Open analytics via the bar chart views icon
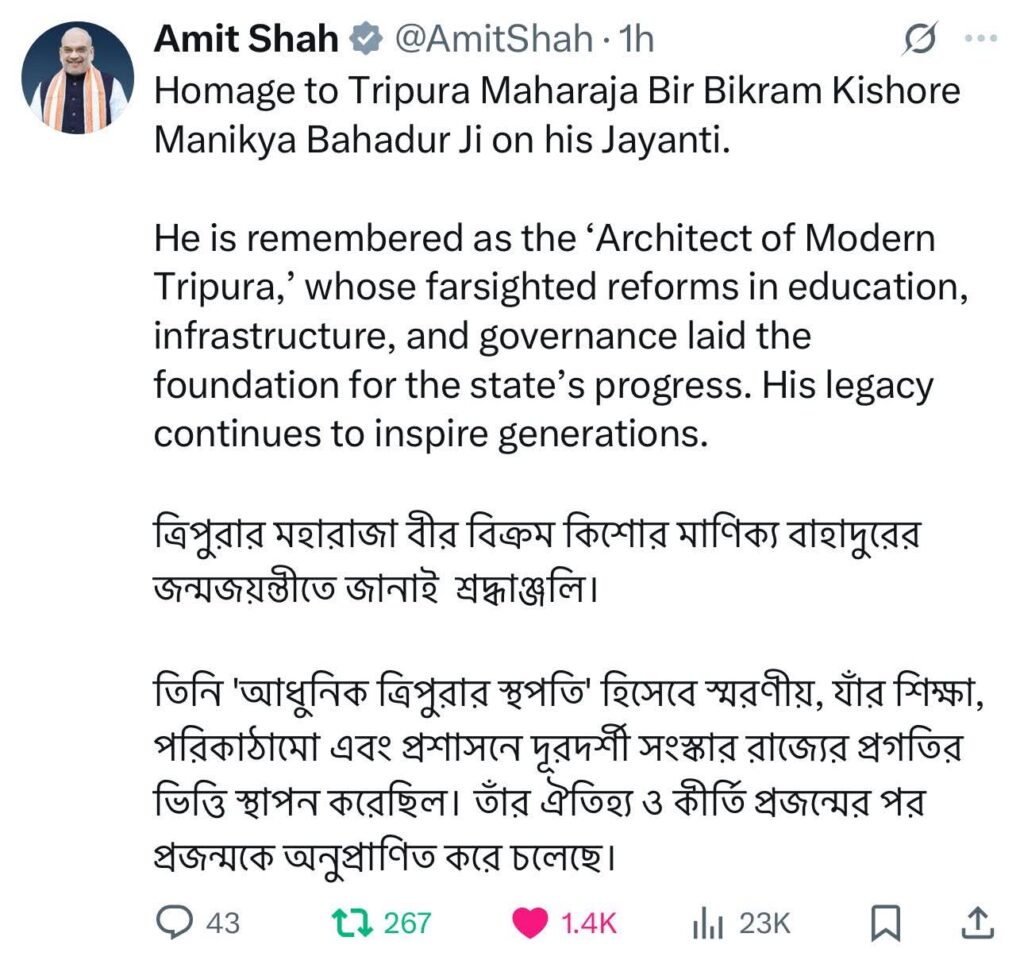This screenshot has width=1024, height=968. point(708,923)
